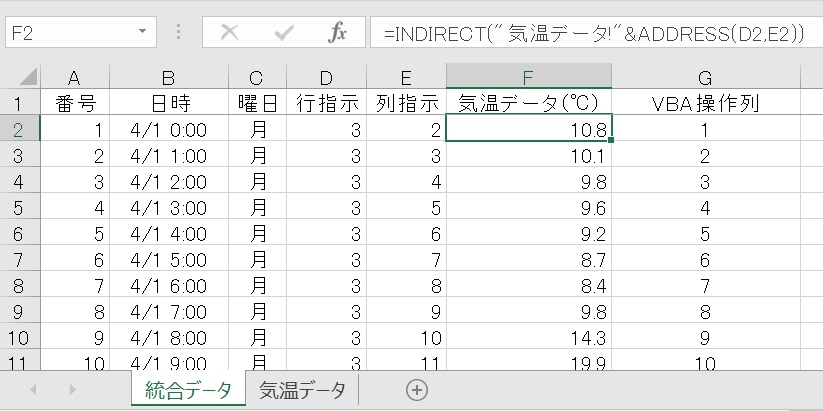823x411 pixels.
Task: Select the cell with 4/1 5:00
Action: click(169, 259)
